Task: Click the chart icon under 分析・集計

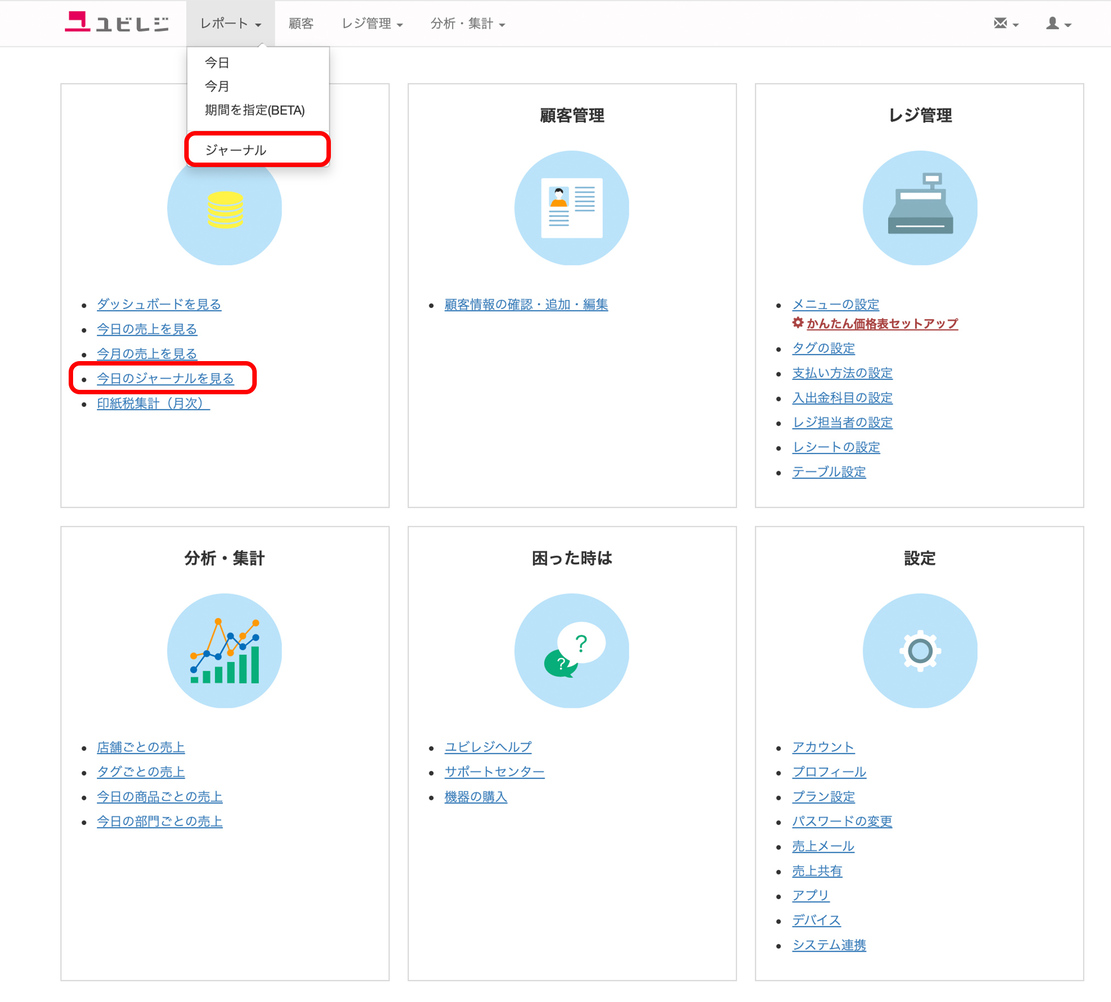Action: point(225,651)
